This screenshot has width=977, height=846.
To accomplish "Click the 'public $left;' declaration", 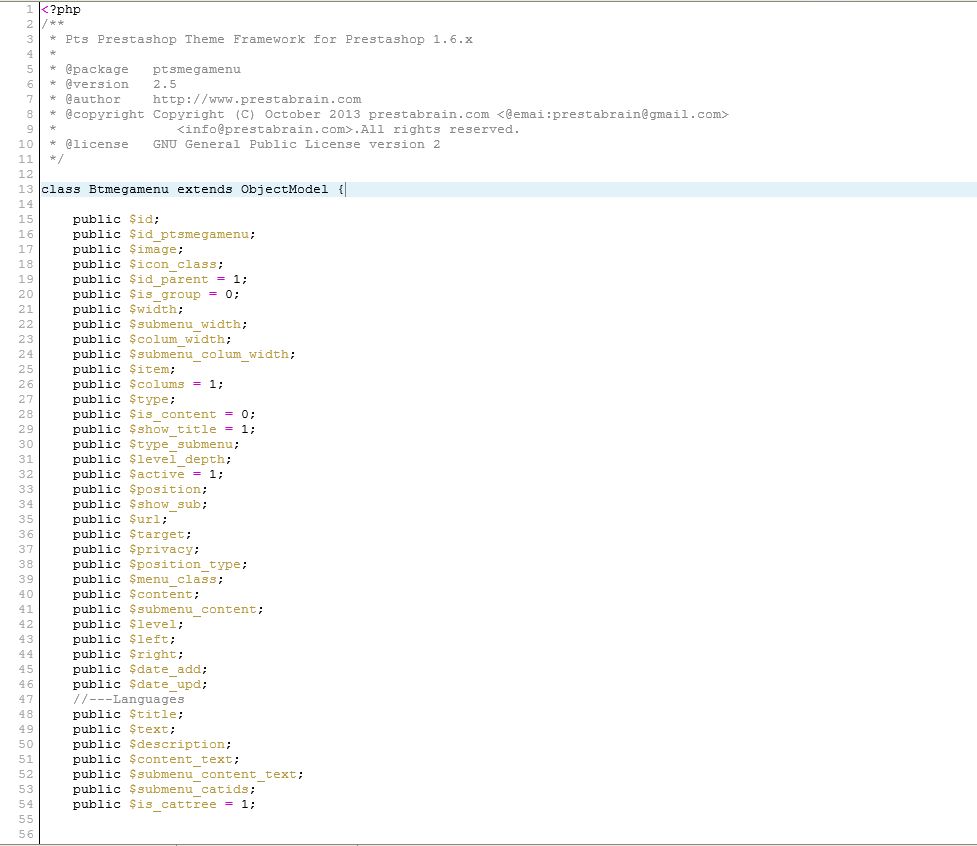I will [x=124, y=639].
